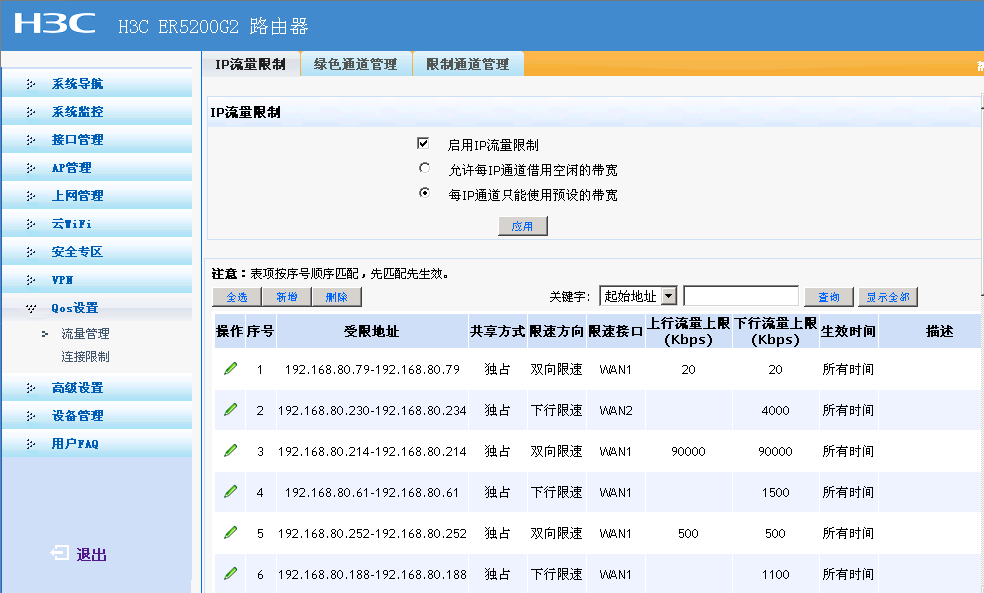Viewport: 984px width, 593px height.
Task: Expand AP管理 menu arrow
Action: (30, 168)
